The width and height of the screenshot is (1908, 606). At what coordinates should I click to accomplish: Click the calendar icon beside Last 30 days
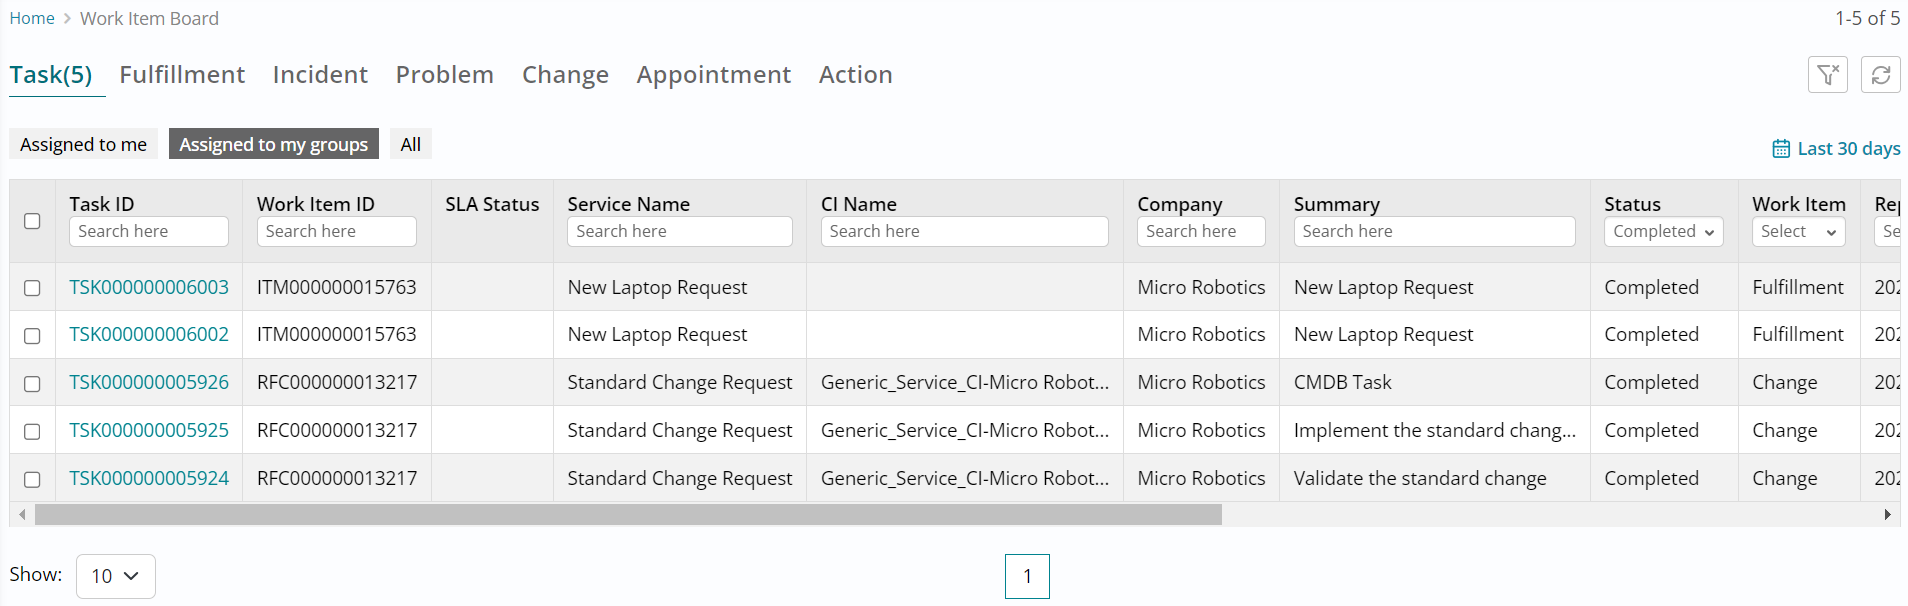(x=1780, y=149)
